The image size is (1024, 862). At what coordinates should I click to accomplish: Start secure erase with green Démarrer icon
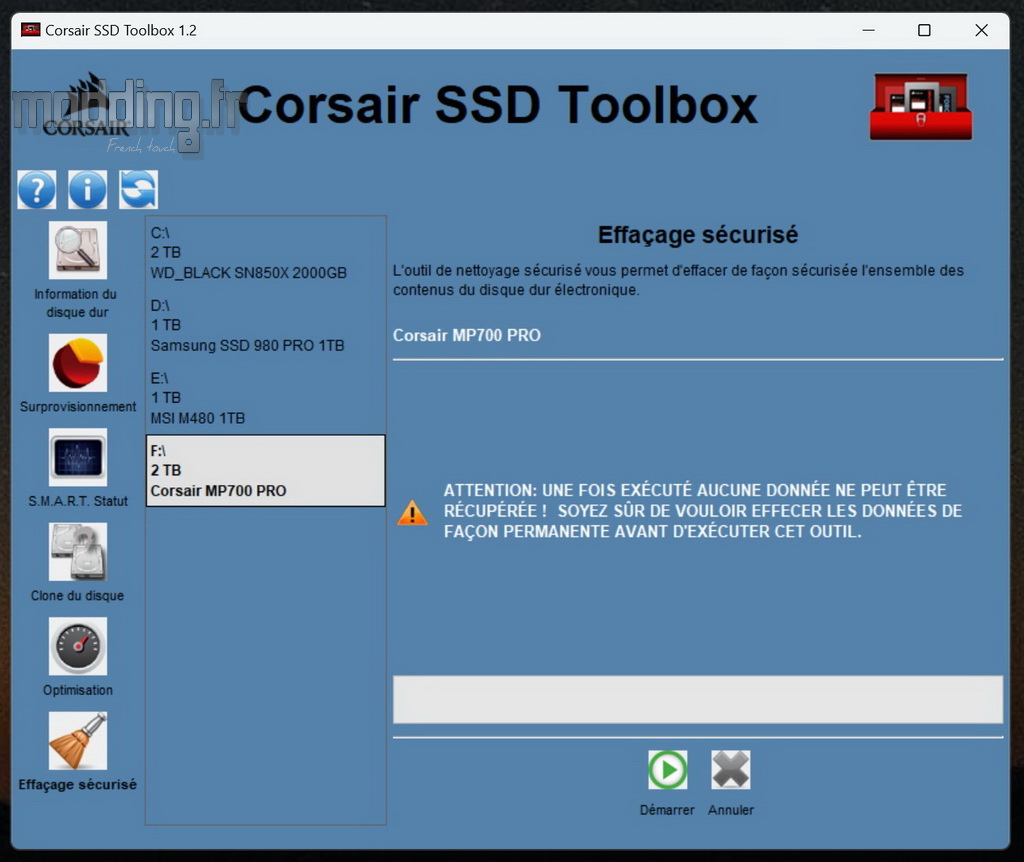coord(667,770)
